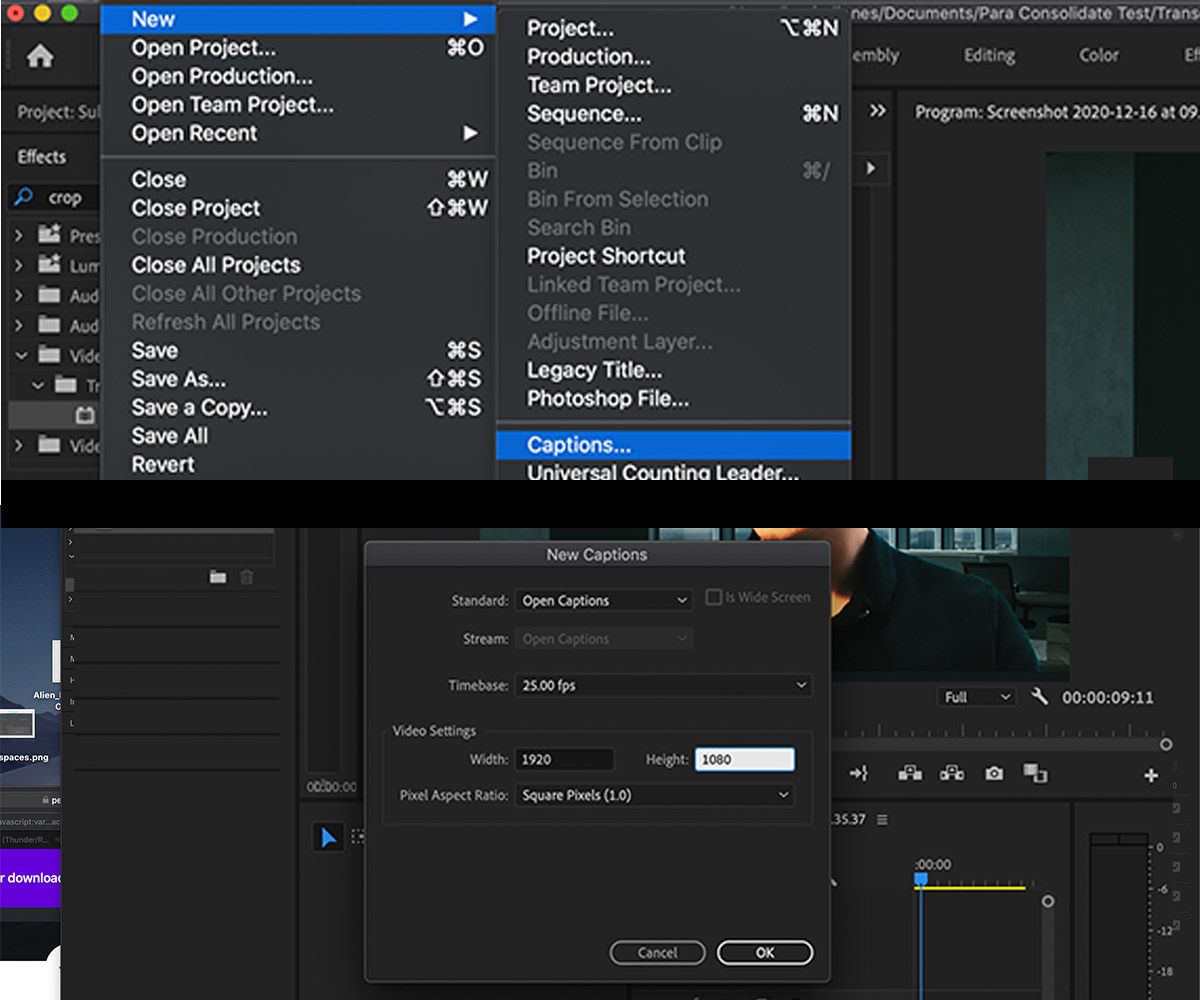Open the Standard Open Captions dropdown

tap(604, 601)
